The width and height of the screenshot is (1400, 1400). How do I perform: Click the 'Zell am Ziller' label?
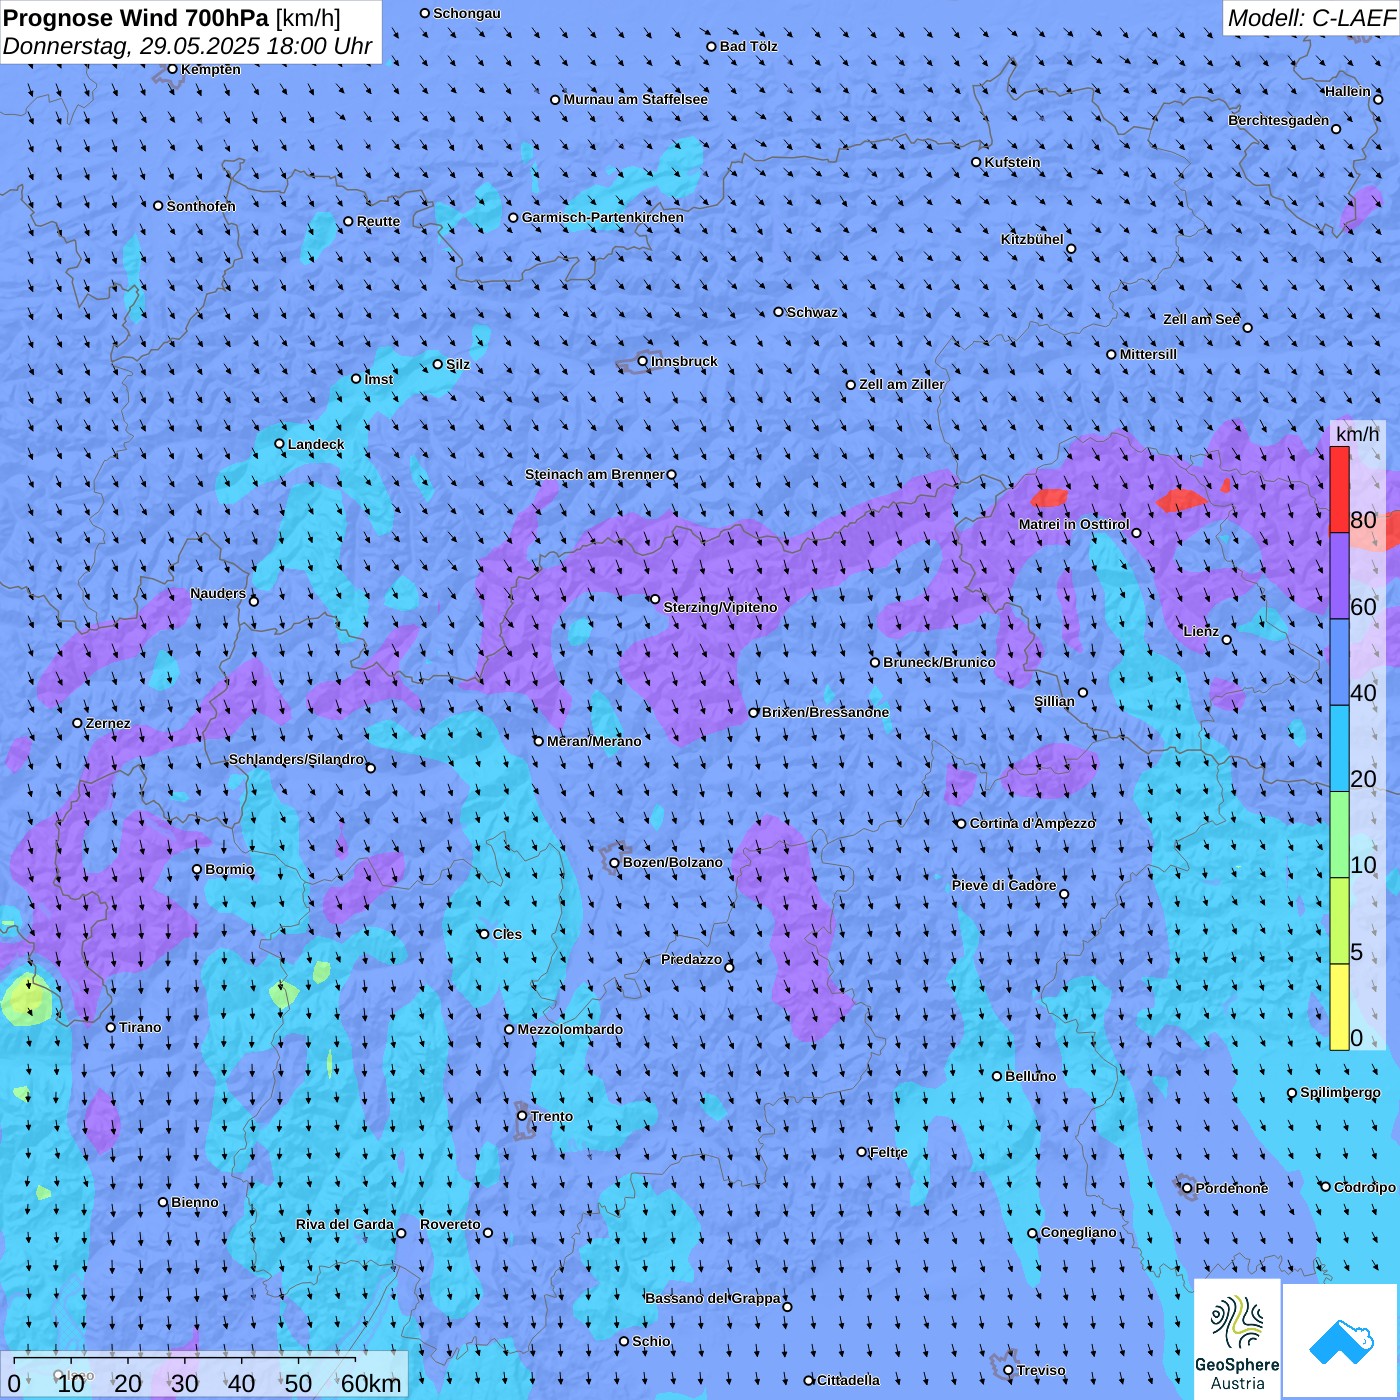pos(902,385)
